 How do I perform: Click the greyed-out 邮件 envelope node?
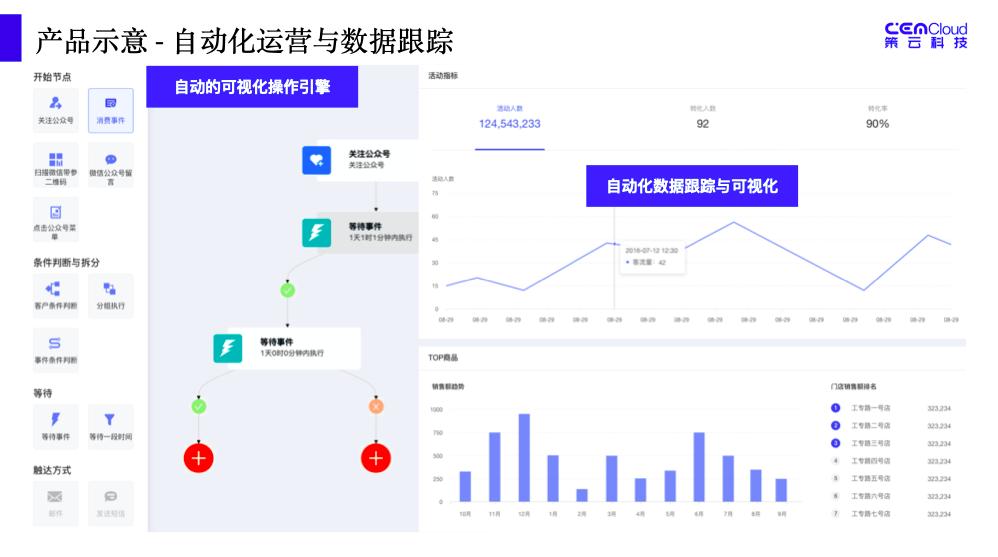[x=55, y=503]
